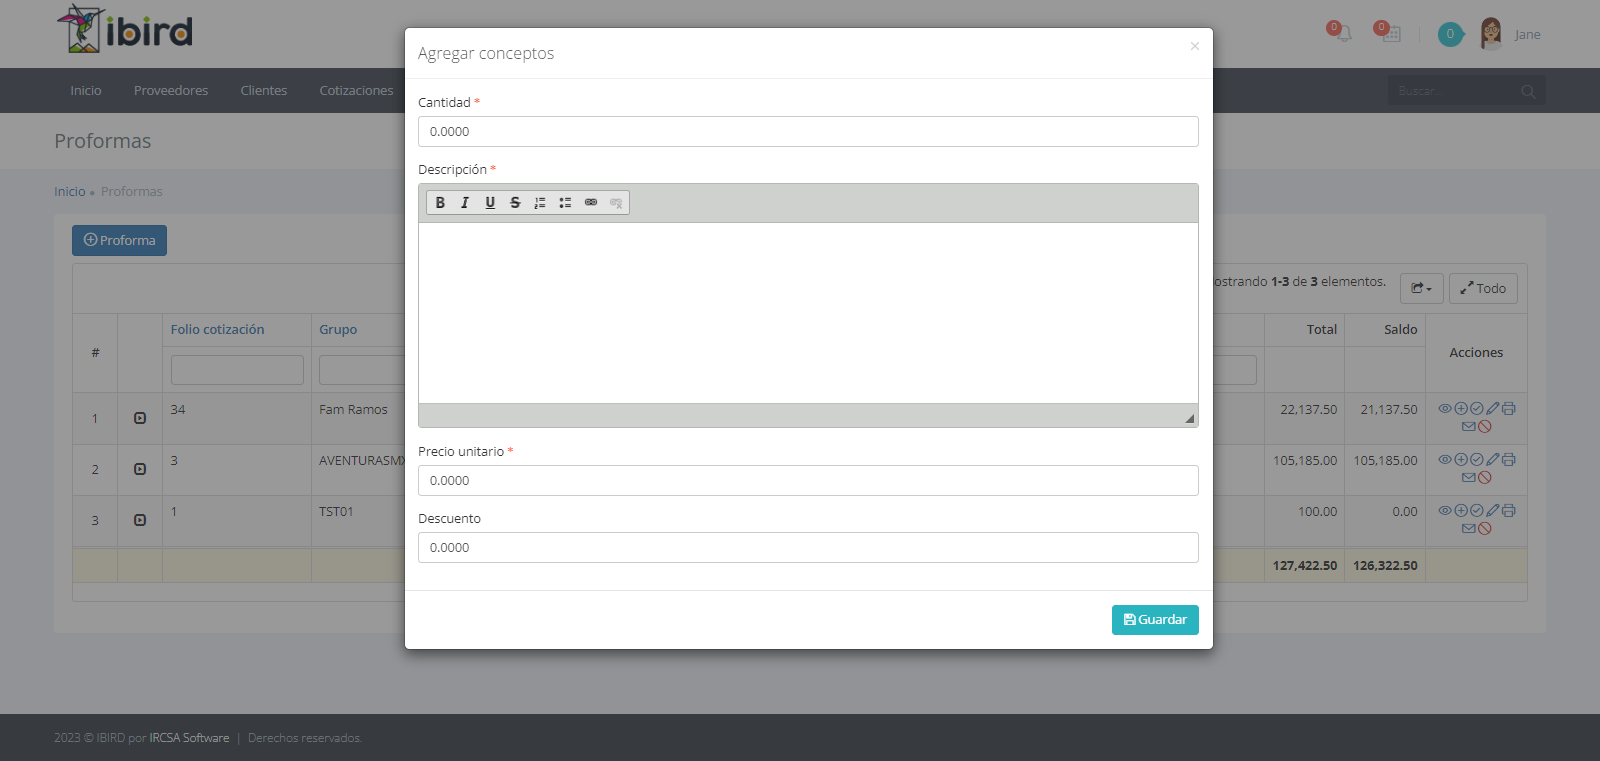Open the Proveedores menu item
The height and width of the screenshot is (761, 1600).
(171, 90)
